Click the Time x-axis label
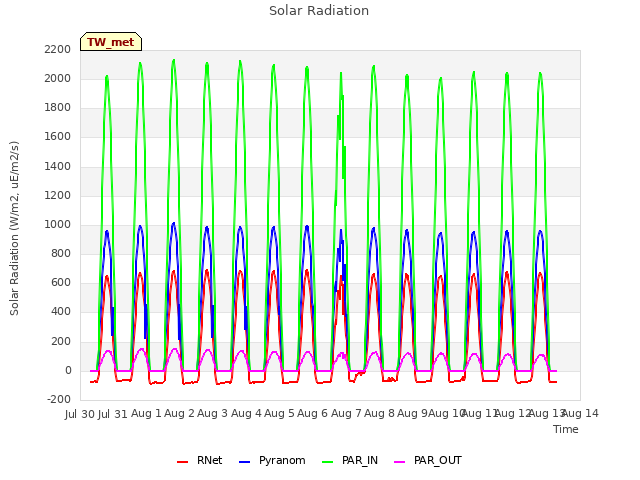This screenshot has height=480, width=640. (566, 429)
